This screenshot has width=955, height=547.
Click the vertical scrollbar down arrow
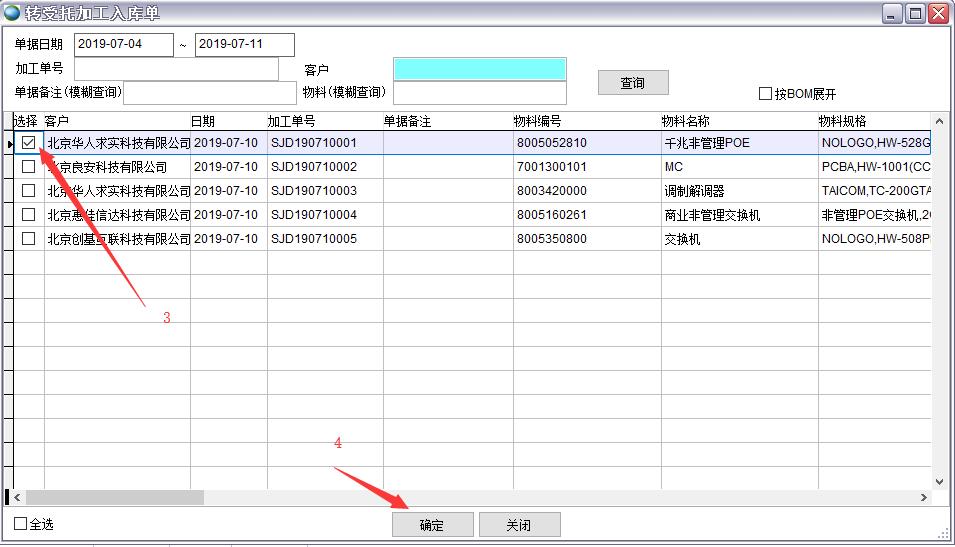(939, 481)
